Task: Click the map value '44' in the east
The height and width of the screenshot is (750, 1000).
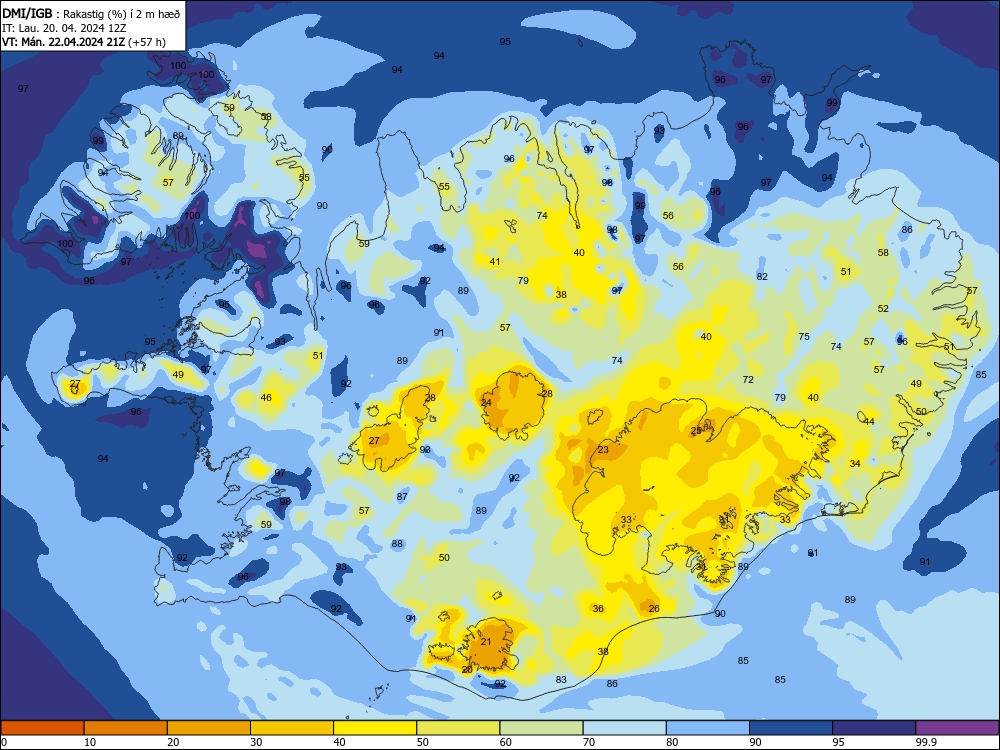Action: tap(869, 422)
